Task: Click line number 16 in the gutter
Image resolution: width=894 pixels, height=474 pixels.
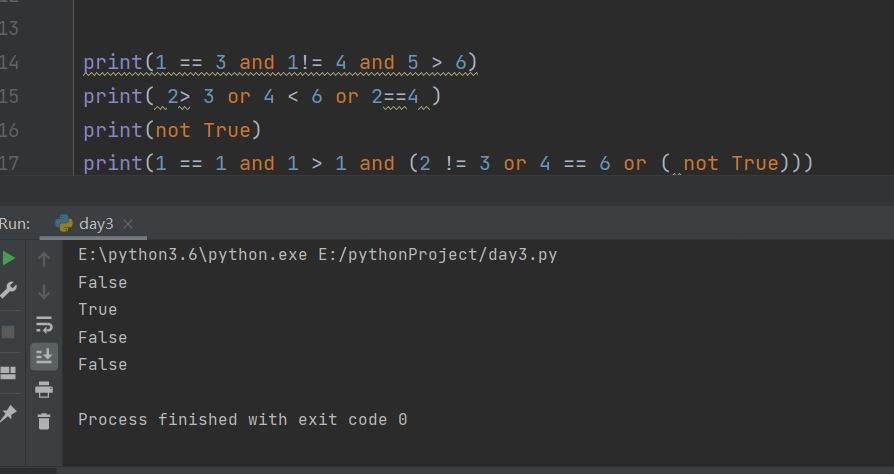Action: point(9,130)
